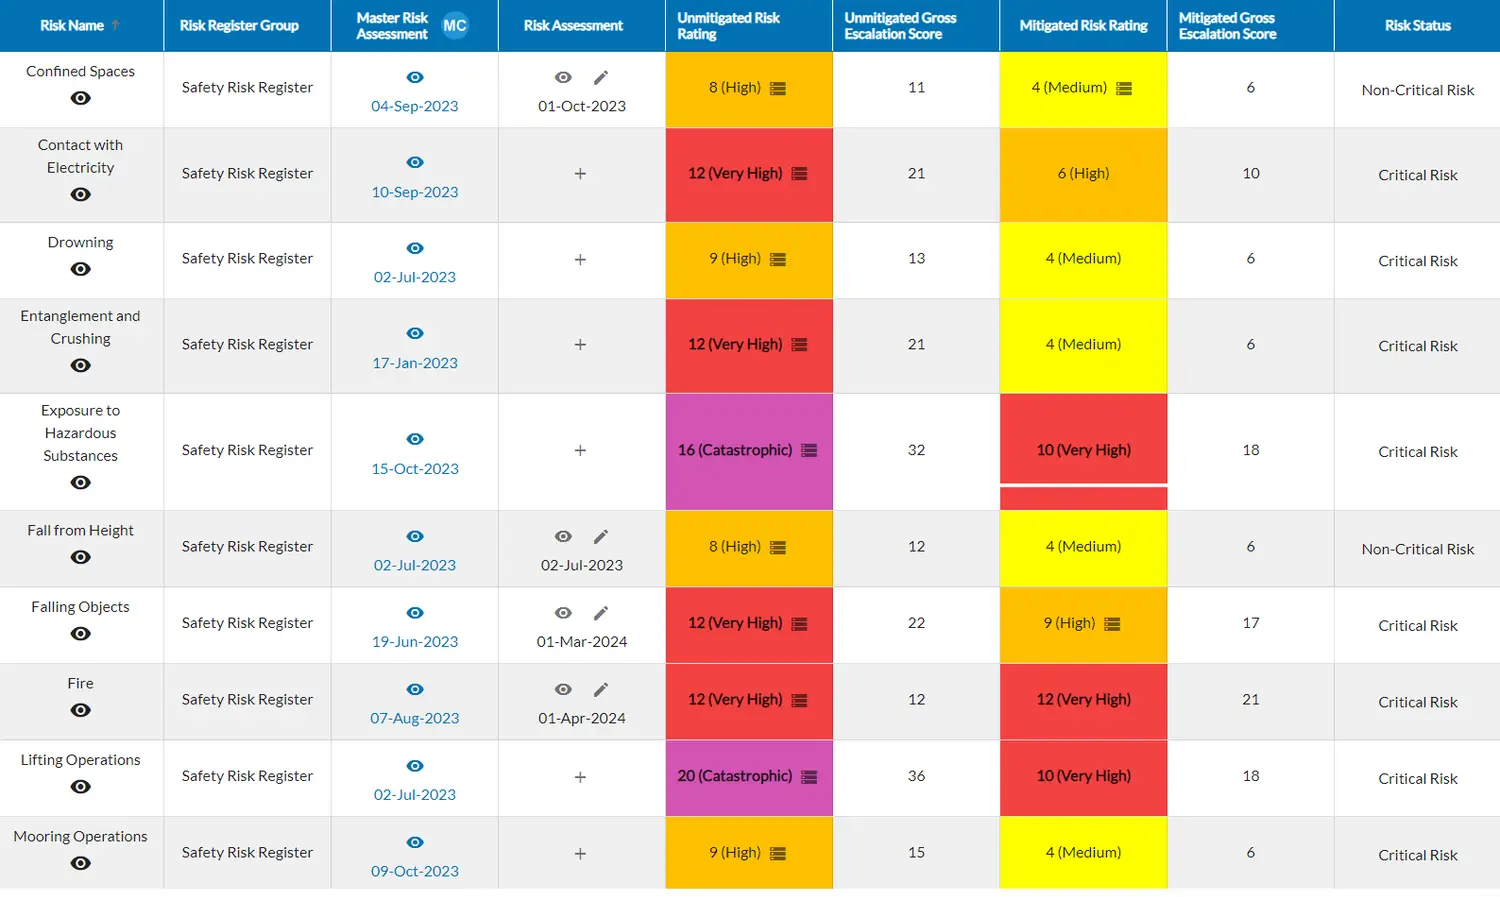Open the 04-Sep-2023 master assessment link
Screen dimensions: 1500x897
[414, 106]
